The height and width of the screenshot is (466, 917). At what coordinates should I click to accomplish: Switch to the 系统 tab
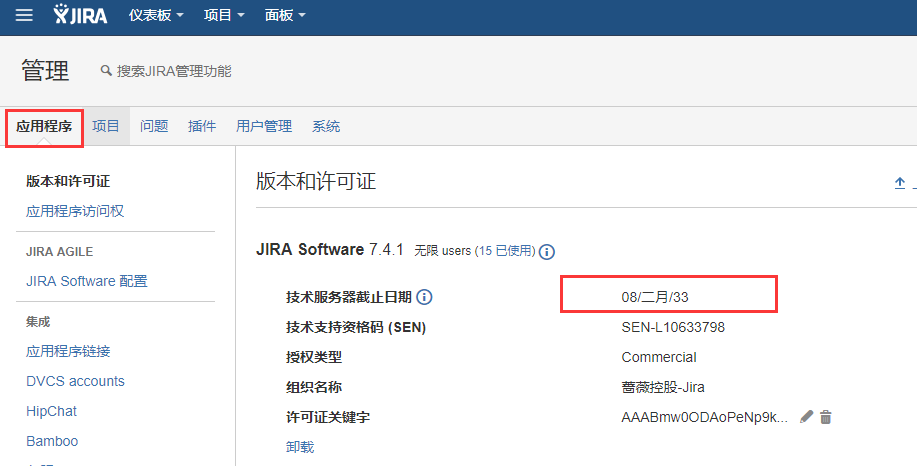tap(326, 126)
